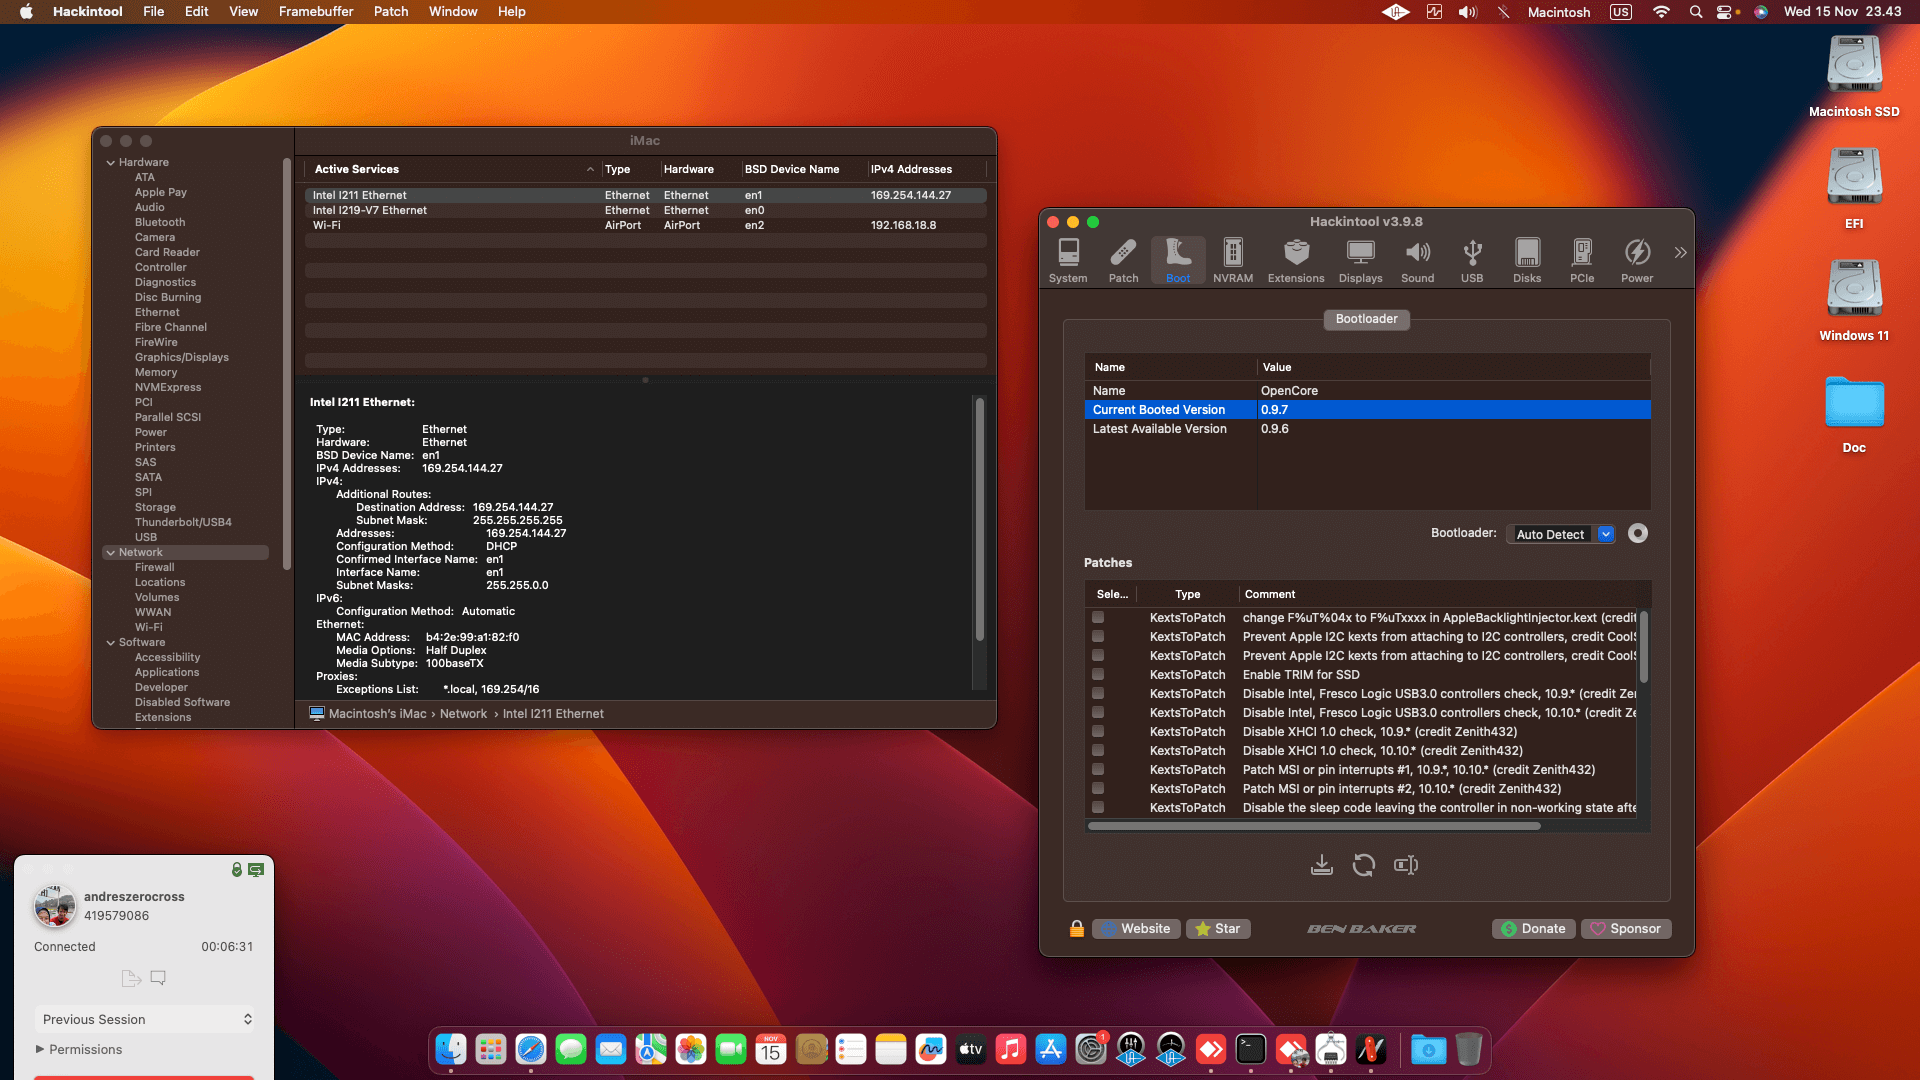The image size is (1920, 1080).
Task: Click the Website button in Hackintool
Action: point(1136,929)
